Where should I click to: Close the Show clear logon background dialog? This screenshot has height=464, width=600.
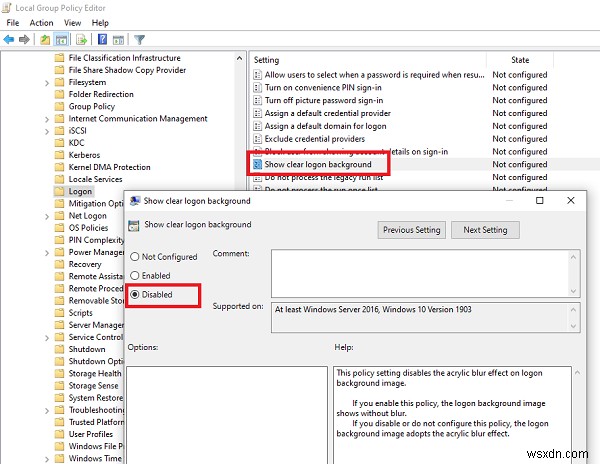(x=571, y=200)
